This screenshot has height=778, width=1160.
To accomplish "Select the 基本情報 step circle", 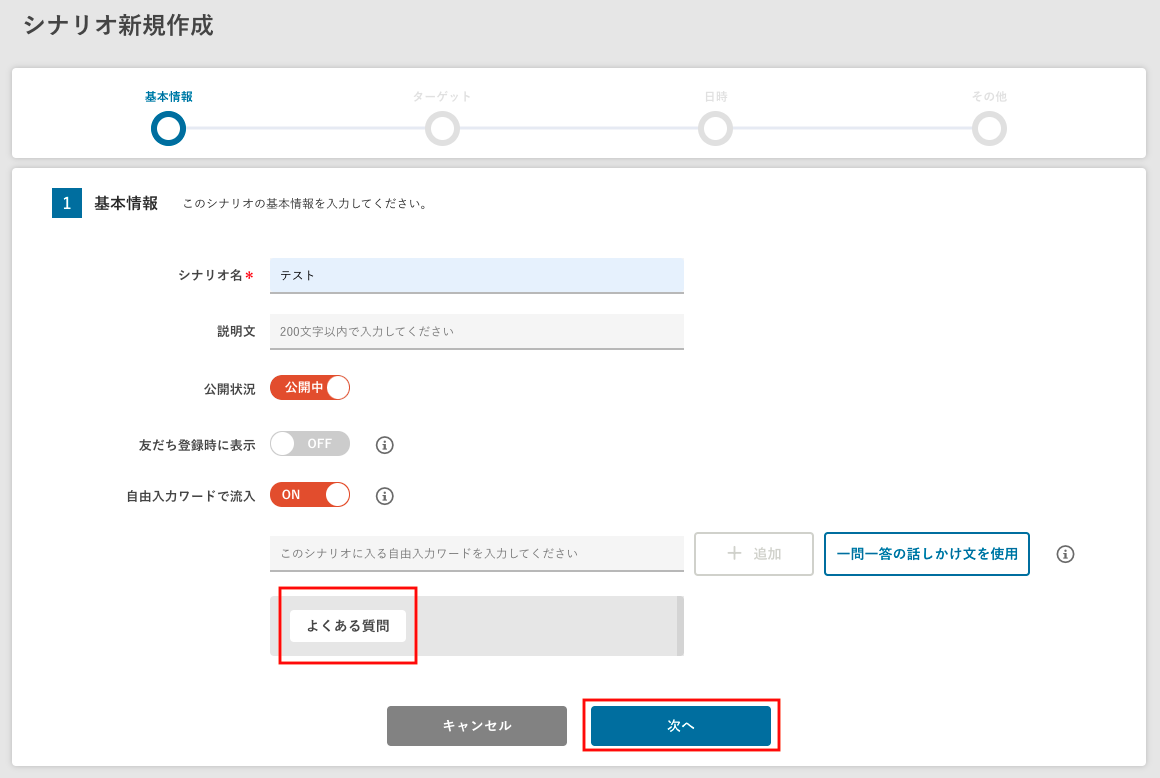I will tap(168, 128).
